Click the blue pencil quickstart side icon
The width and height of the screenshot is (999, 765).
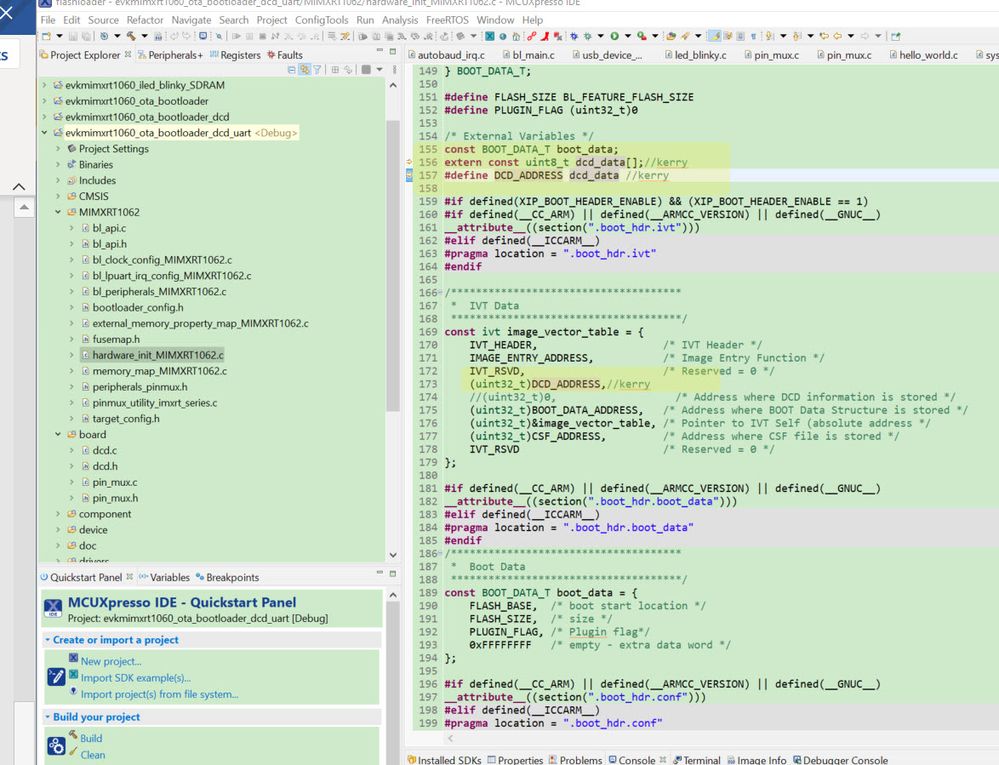coord(56,676)
